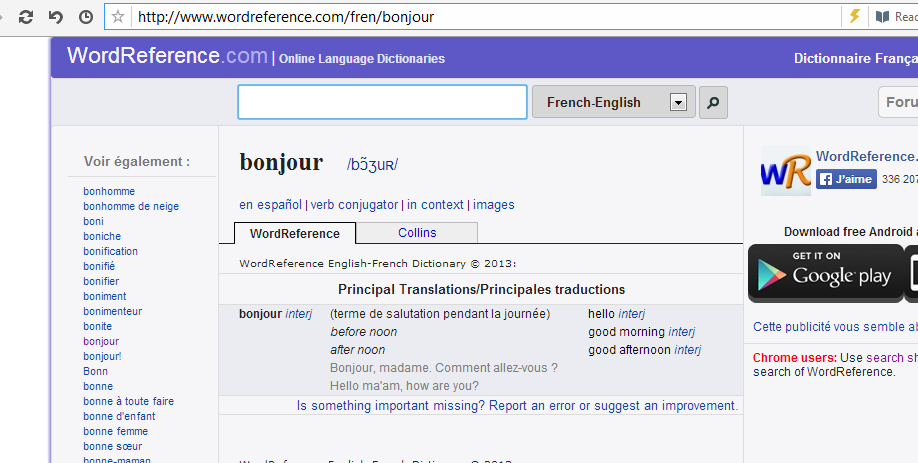Open sidebar link 'bonhomme de neige'

(131, 206)
